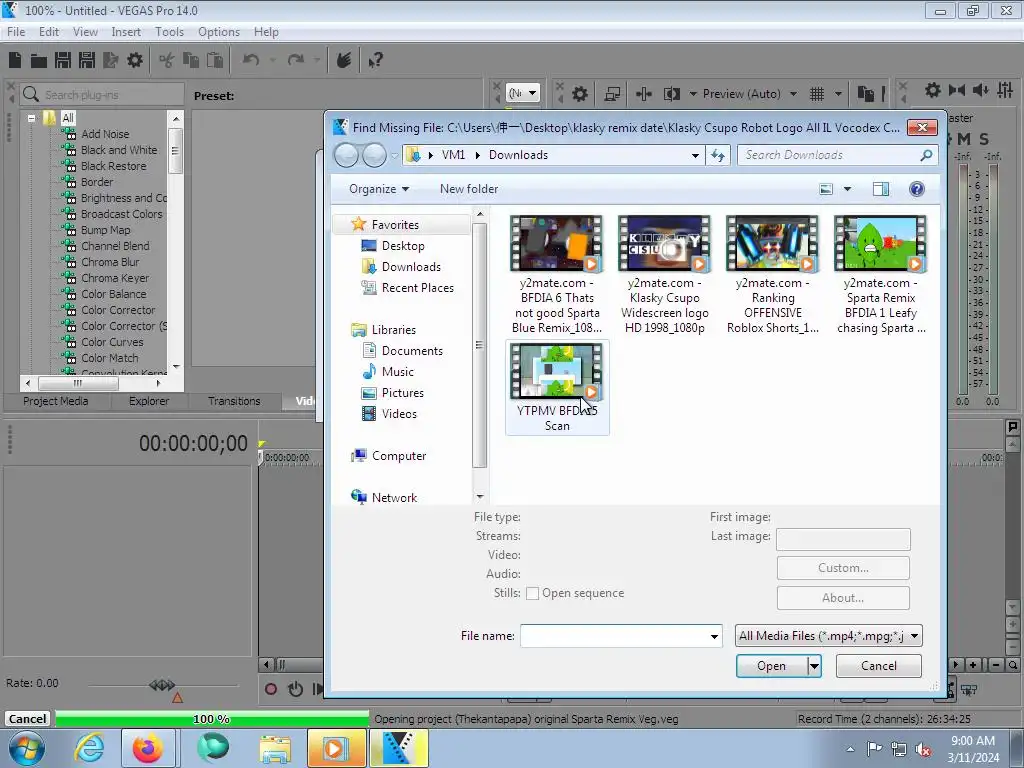Click the Record button in transport bar
The height and width of the screenshot is (768, 1024).
coord(270,689)
